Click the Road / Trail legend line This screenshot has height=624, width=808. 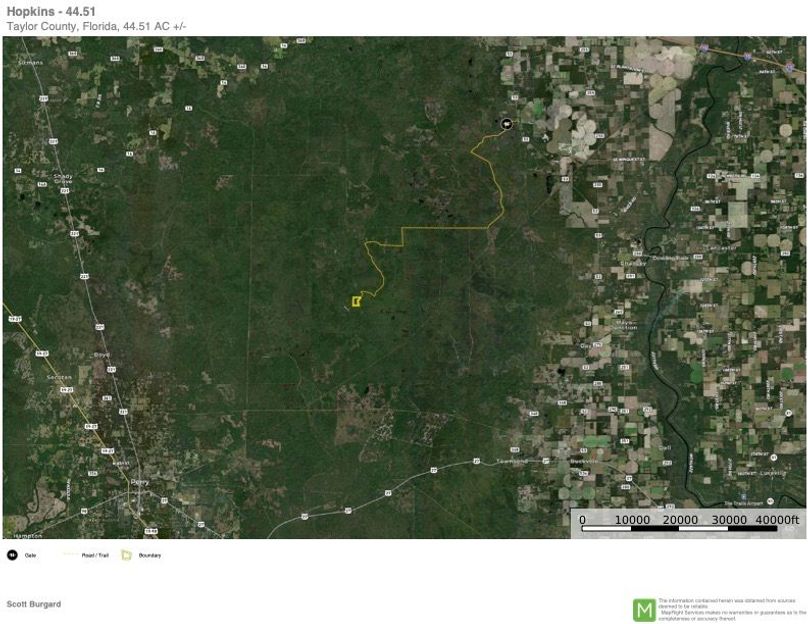click(71, 555)
